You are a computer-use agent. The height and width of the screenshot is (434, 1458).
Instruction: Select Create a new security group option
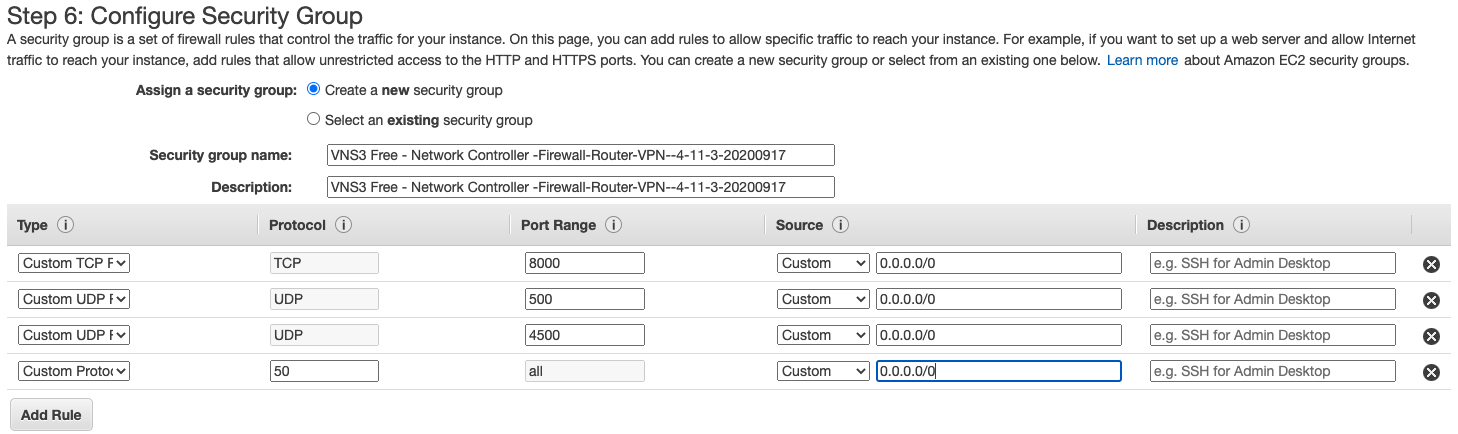click(314, 89)
